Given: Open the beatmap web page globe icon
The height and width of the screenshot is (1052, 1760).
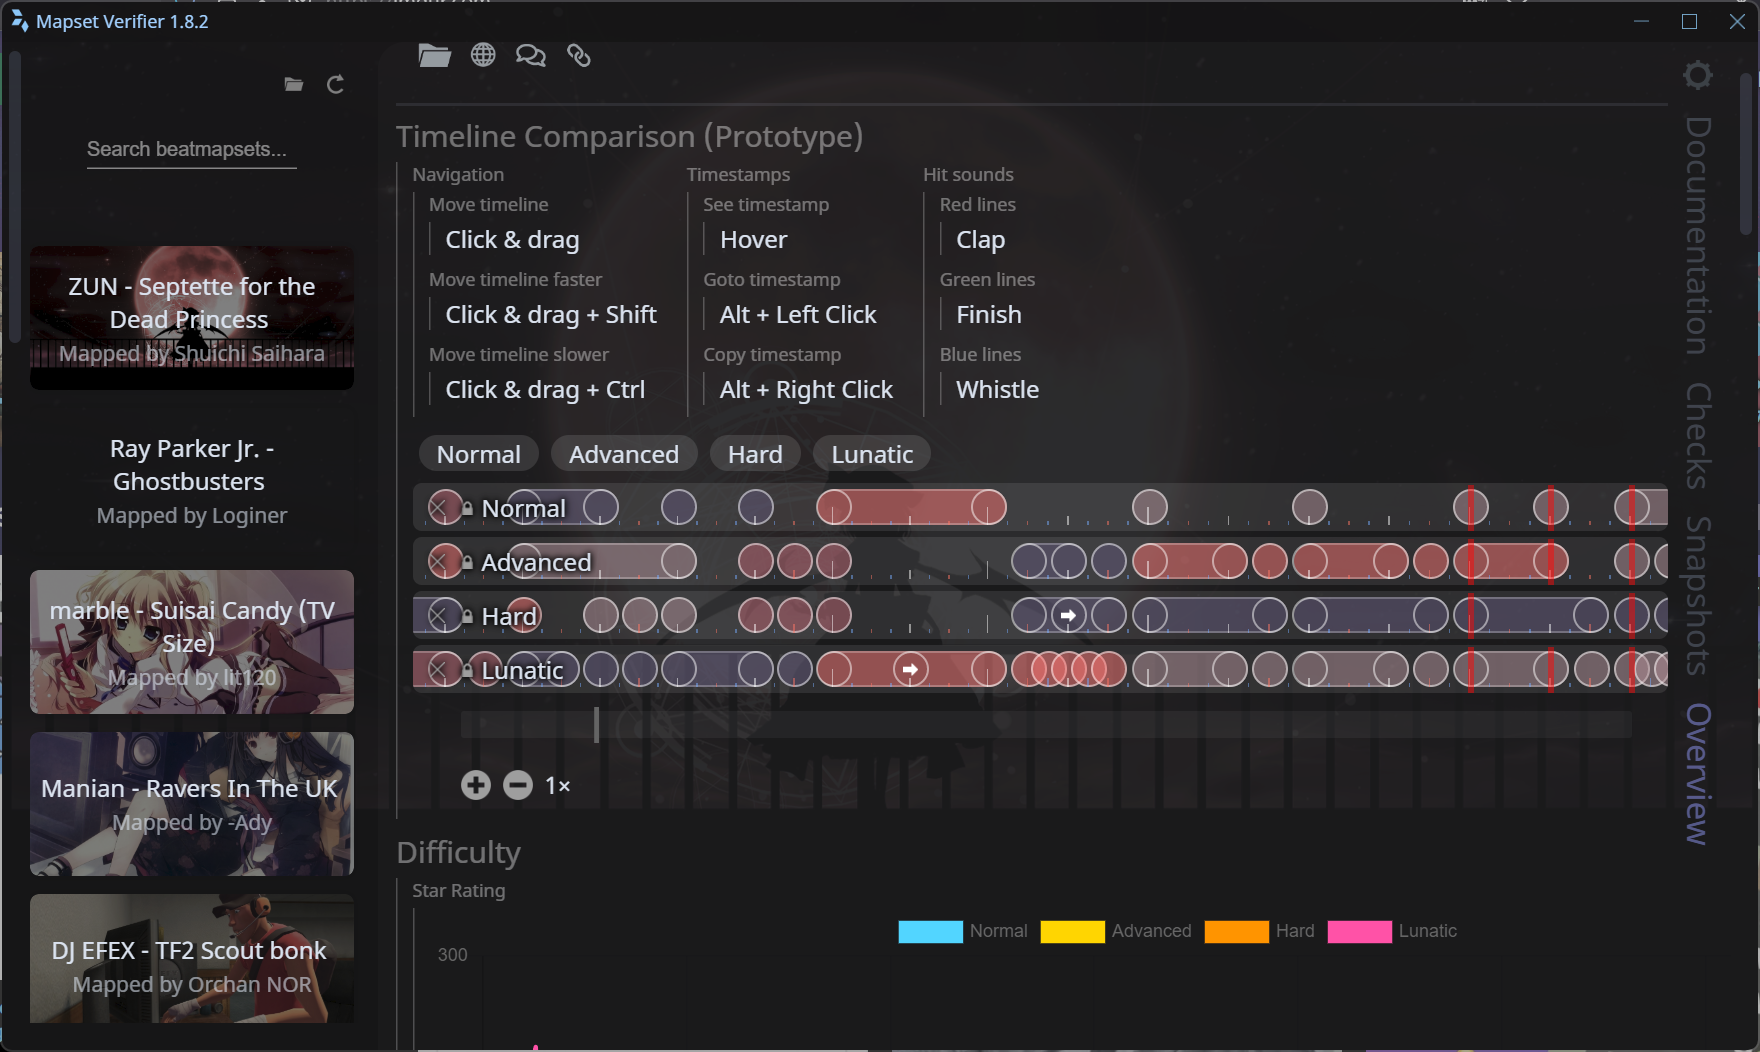Looking at the screenshot, I should [483, 56].
